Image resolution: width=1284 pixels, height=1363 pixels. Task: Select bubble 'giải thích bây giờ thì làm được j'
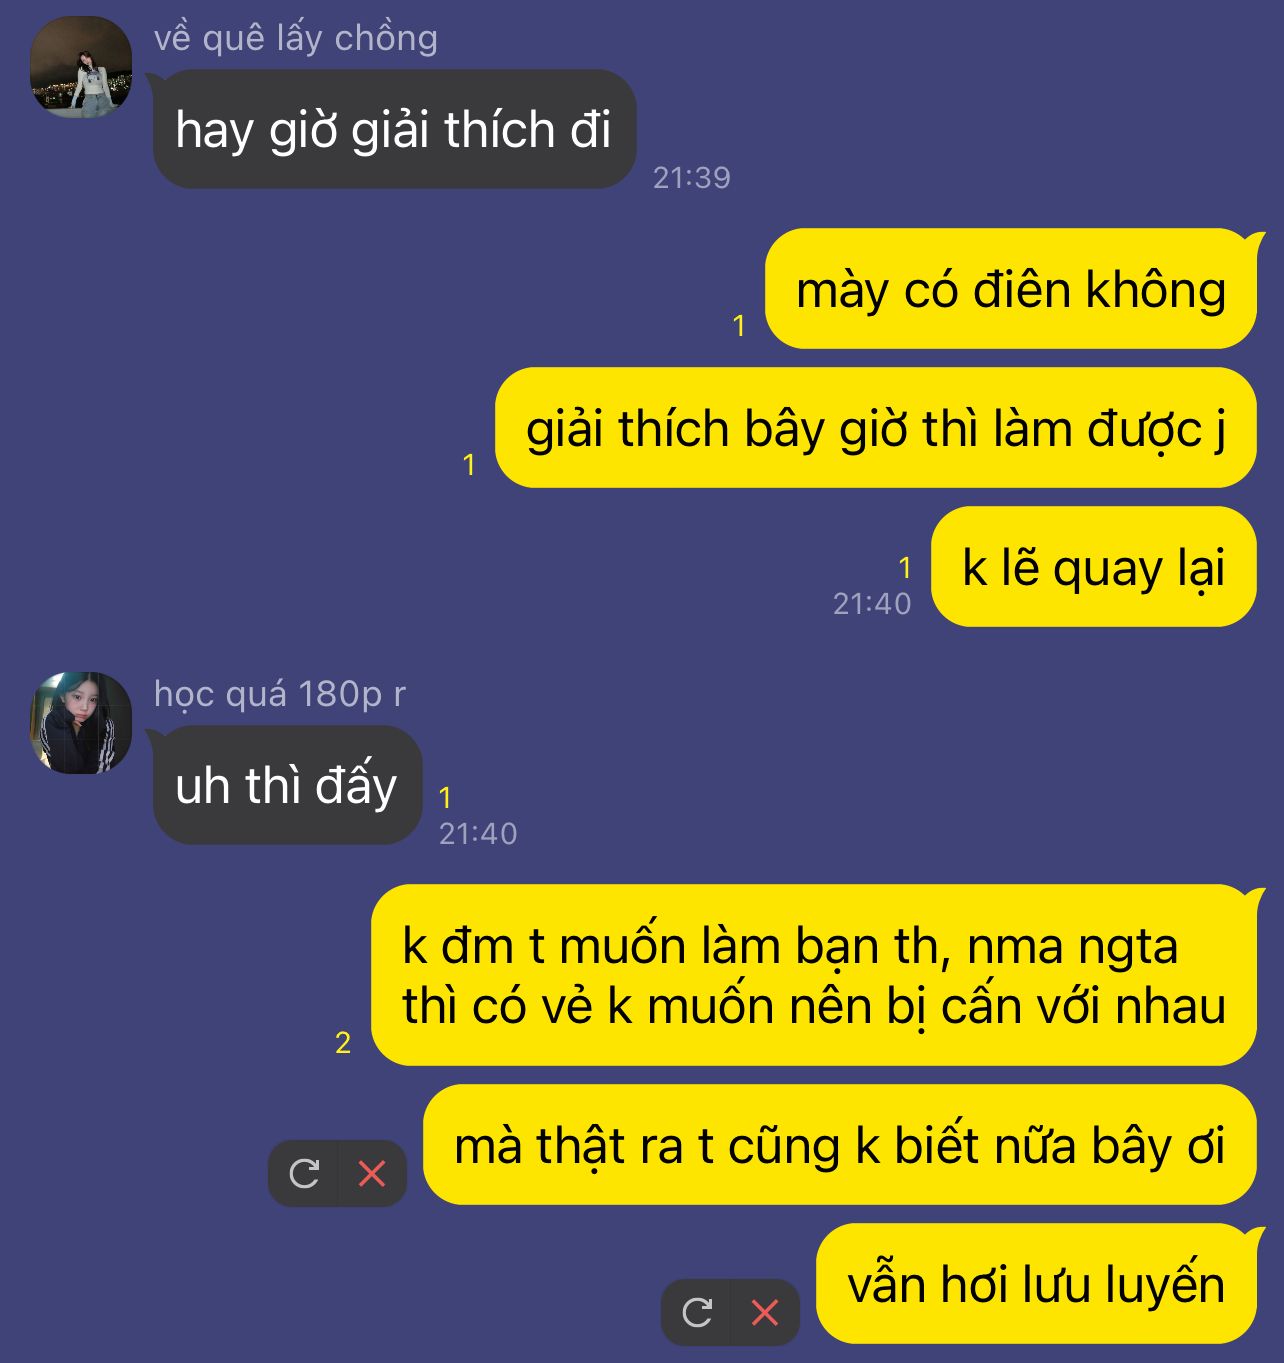click(x=876, y=428)
